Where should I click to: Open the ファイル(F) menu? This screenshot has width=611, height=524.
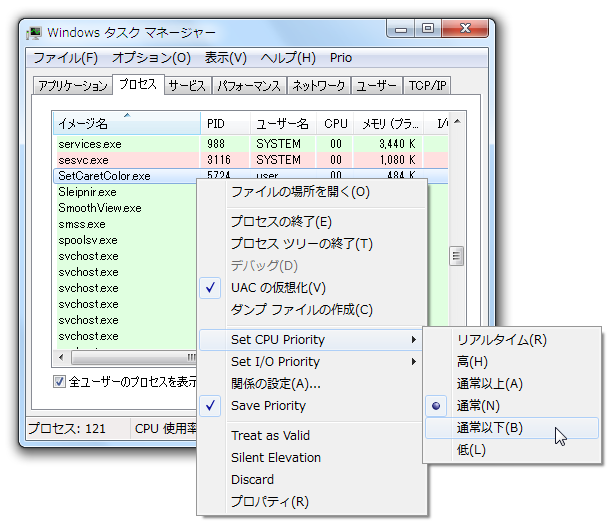[65, 58]
